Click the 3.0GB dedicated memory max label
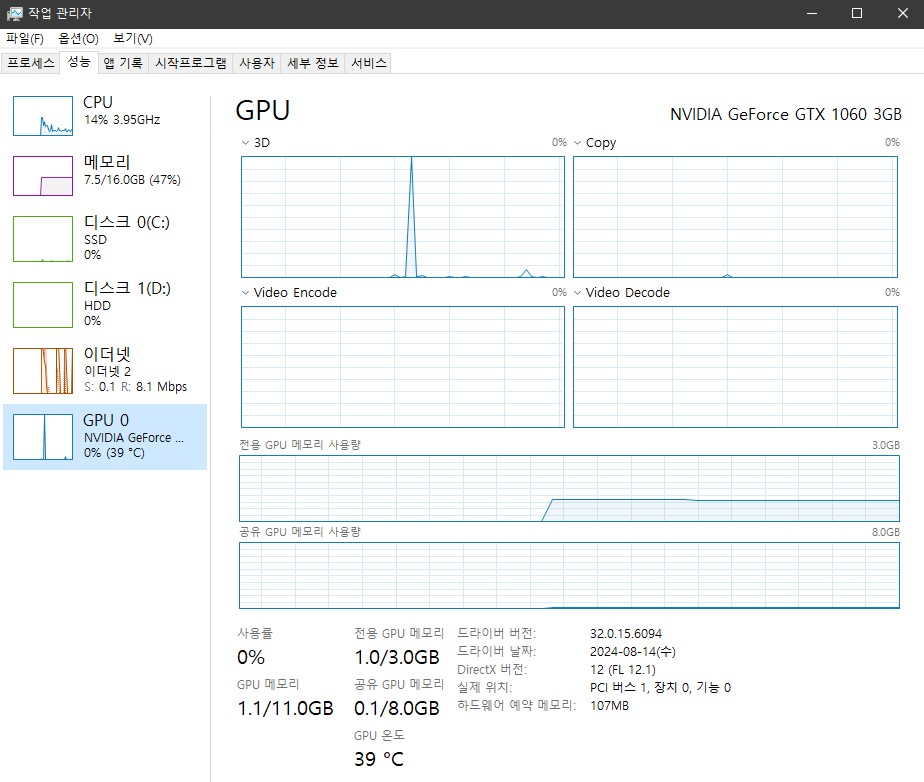 tap(886, 445)
